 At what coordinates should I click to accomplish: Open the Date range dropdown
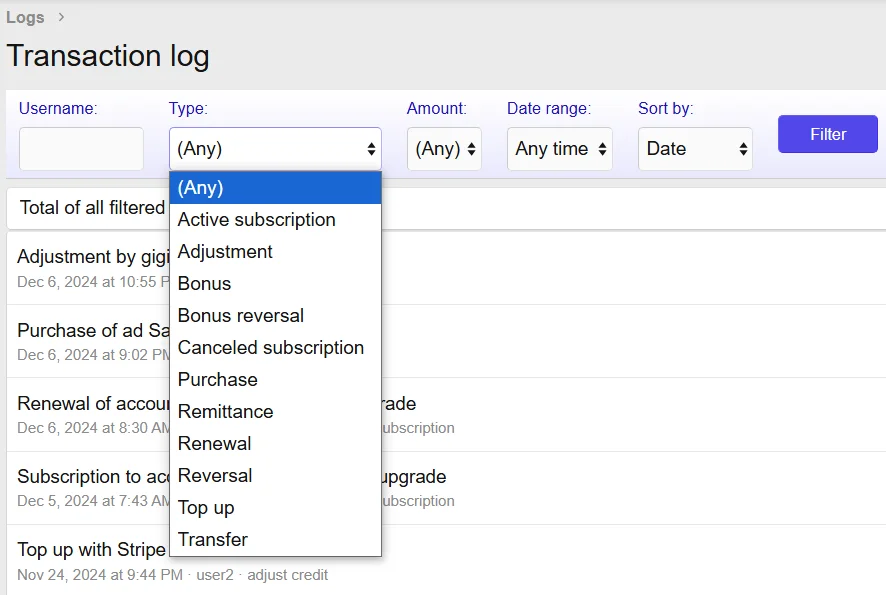[559, 149]
